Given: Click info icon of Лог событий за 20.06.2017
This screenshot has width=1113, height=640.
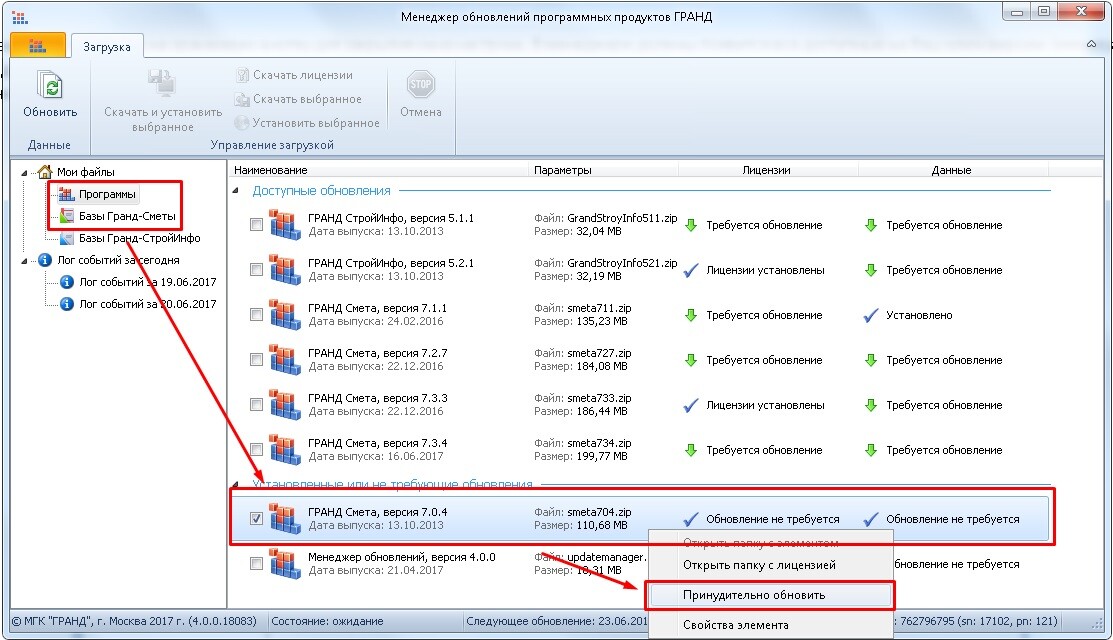Looking at the screenshot, I should 67,304.
